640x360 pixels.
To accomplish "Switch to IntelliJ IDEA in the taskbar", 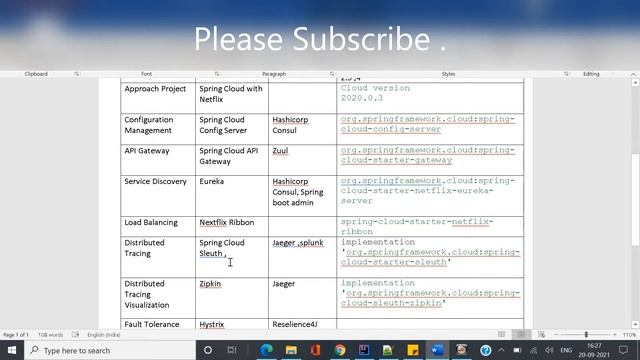I will [364, 350].
